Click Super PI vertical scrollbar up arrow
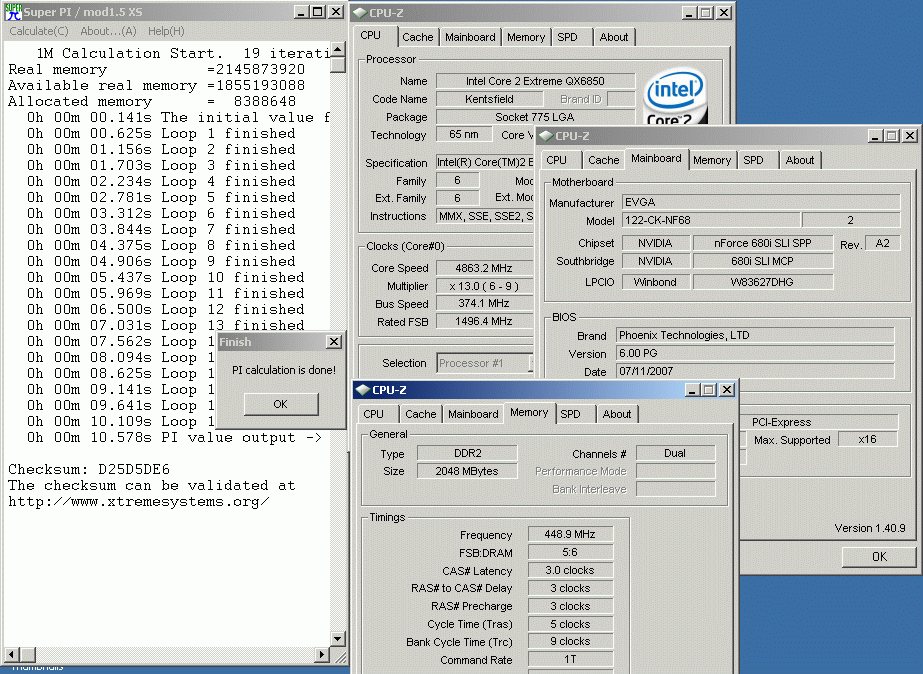 pyautogui.click(x=337, y=49)
